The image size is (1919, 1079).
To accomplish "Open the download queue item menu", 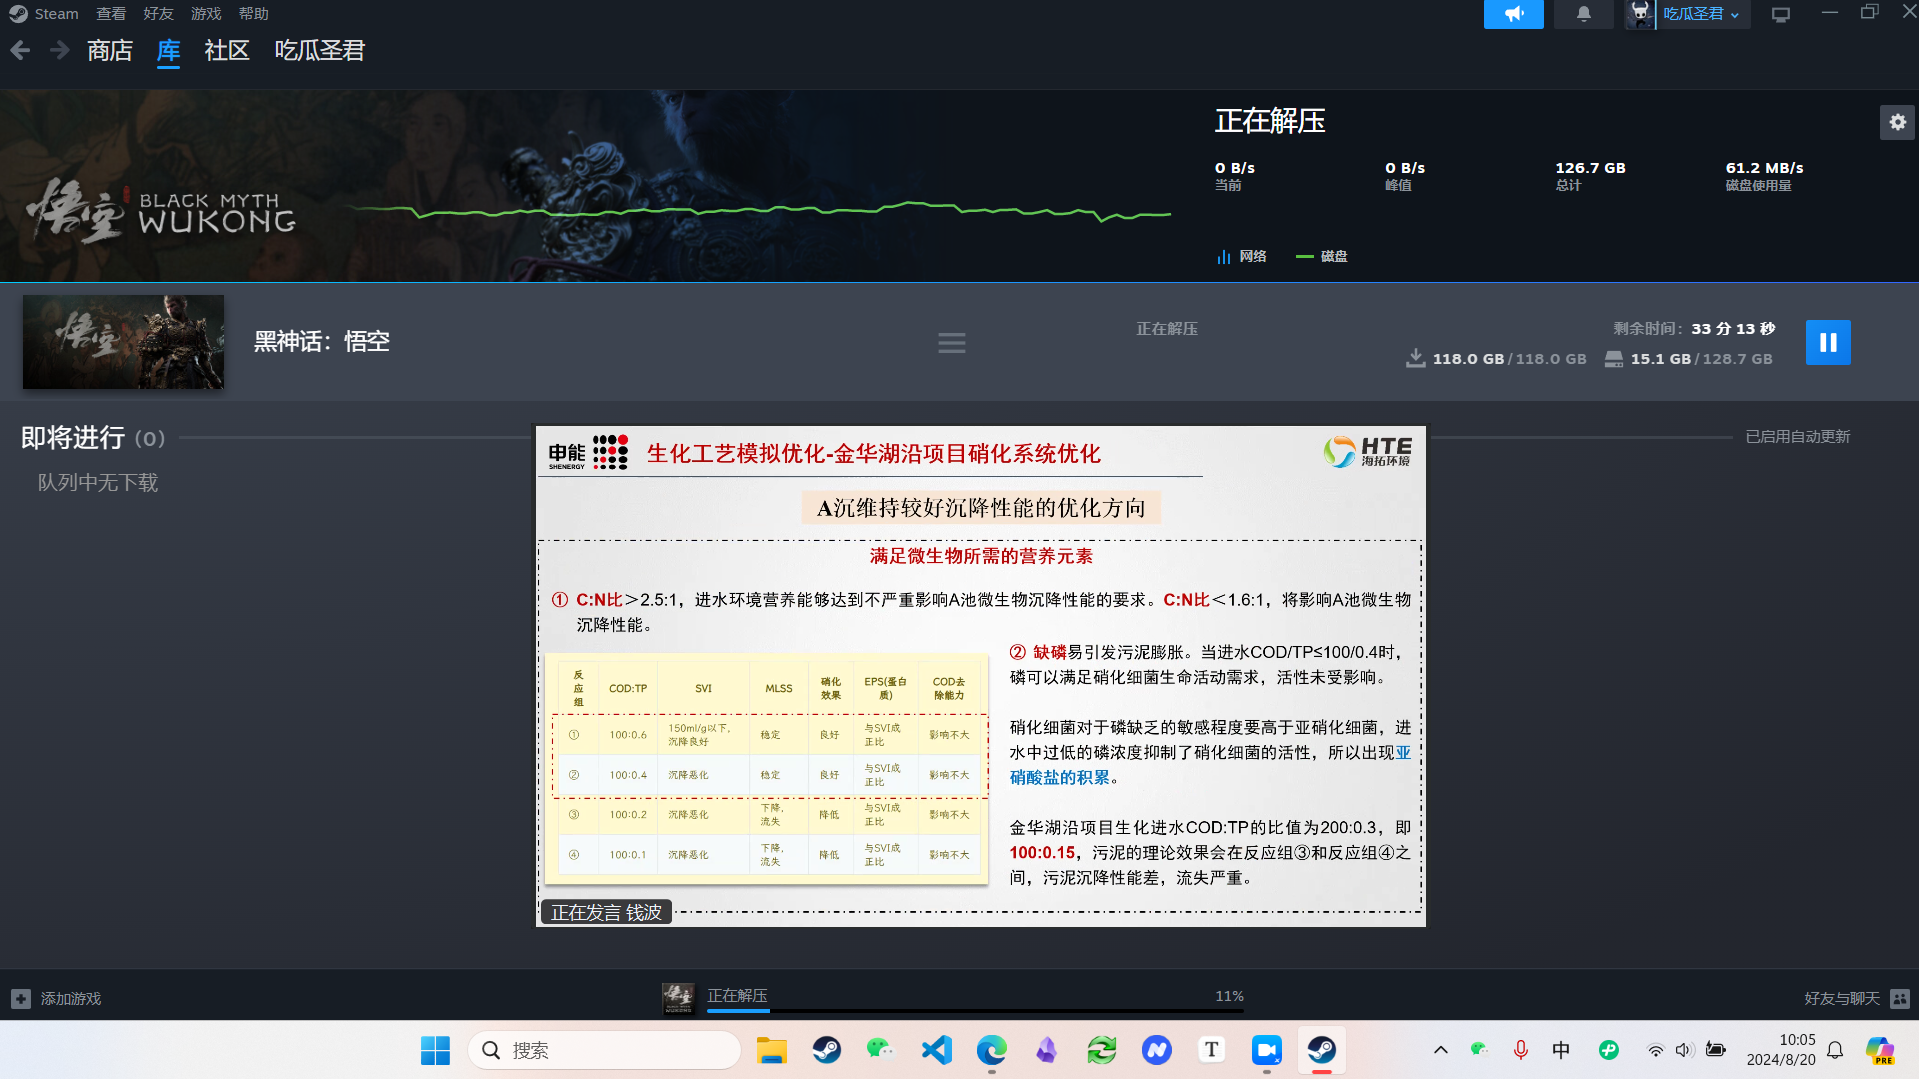I will click(951, 343).
